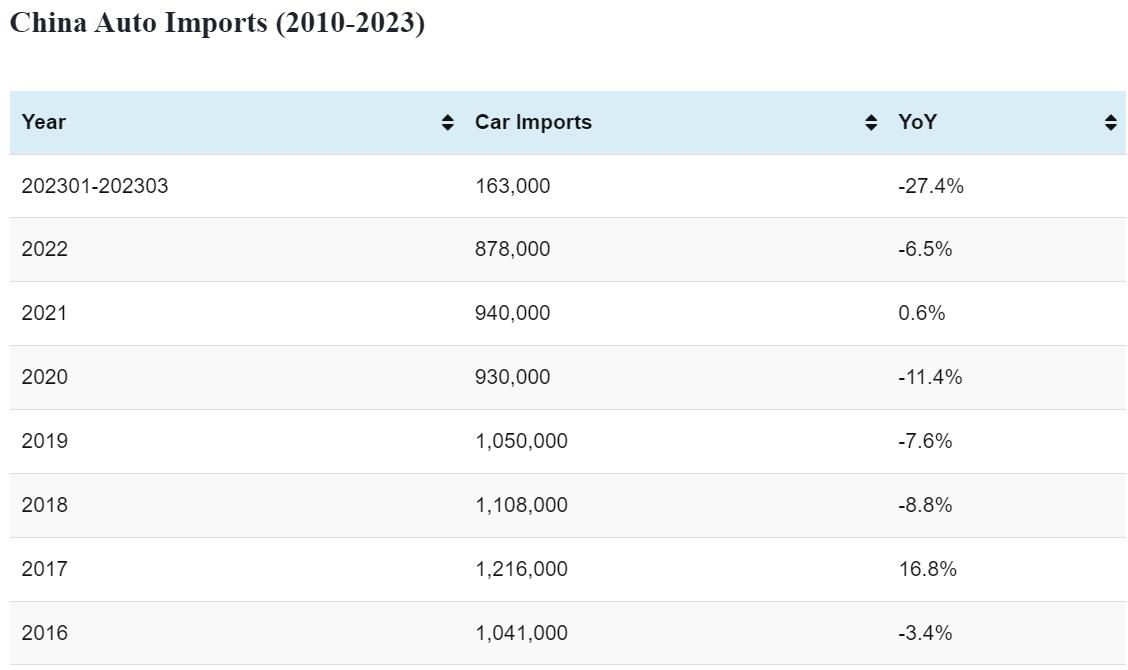Click the 0.6% YoY cell
The height and width of the screenshot is (670, 1128).
tap(921, 313)
